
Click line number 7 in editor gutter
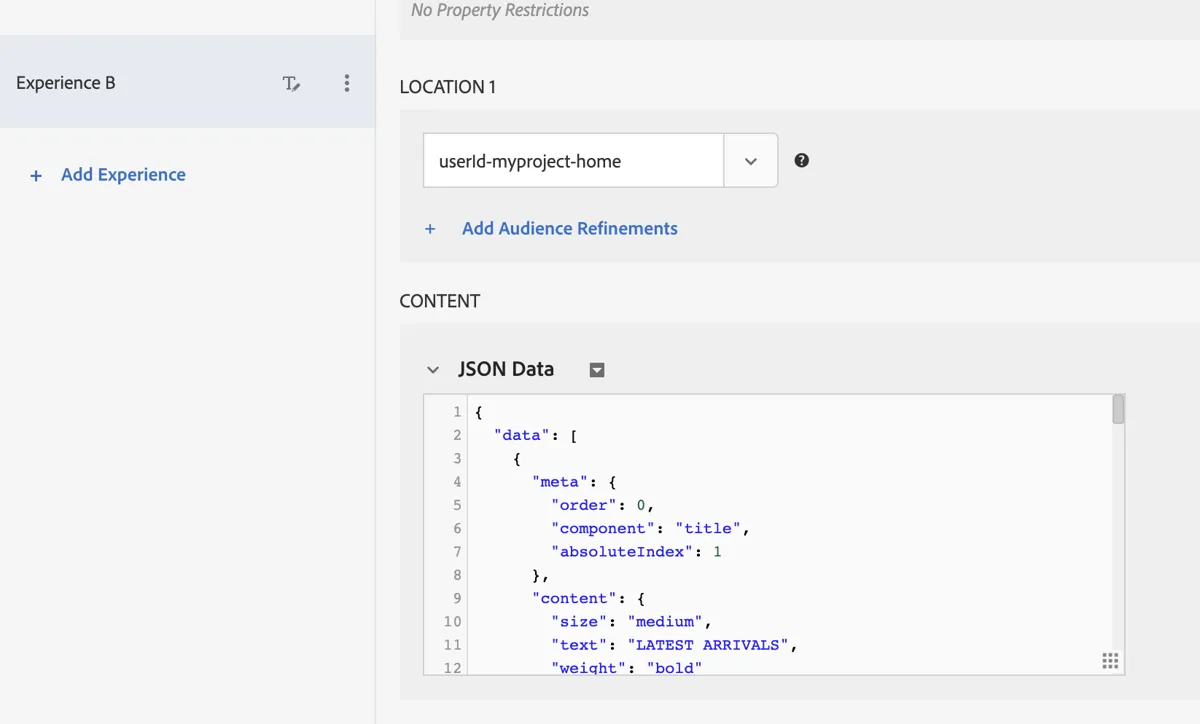[x=457, y=552]
